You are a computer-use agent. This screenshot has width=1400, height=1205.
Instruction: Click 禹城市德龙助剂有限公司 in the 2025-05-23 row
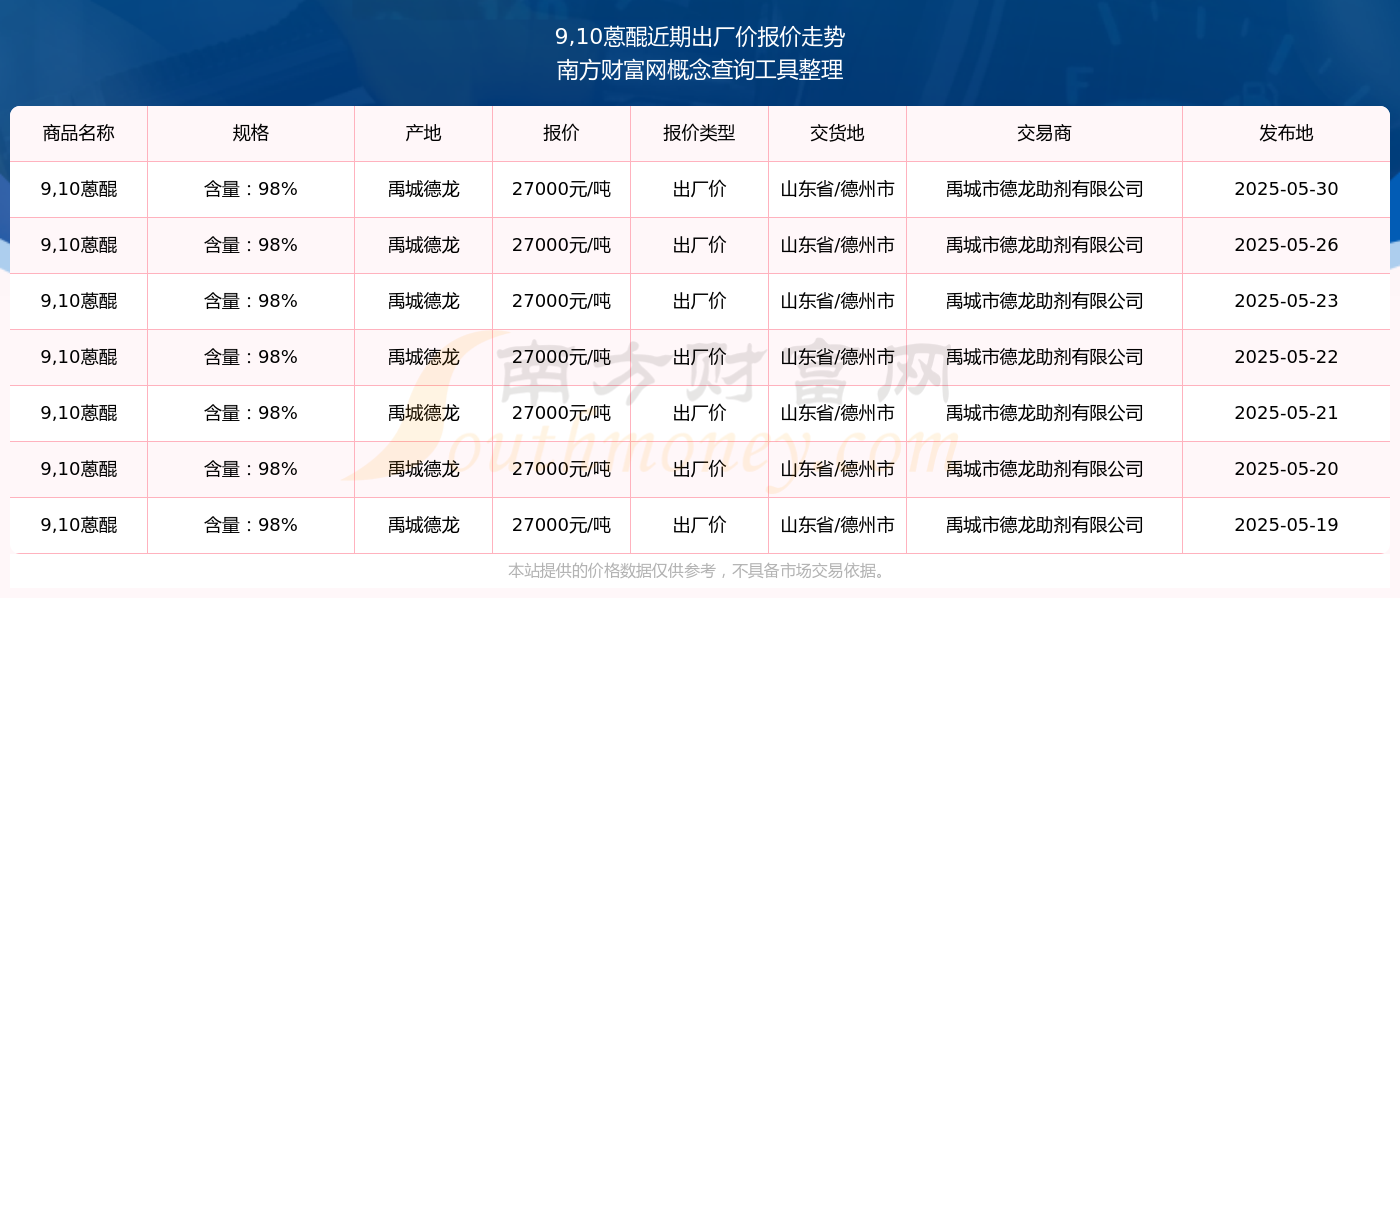coord(1044,301)
